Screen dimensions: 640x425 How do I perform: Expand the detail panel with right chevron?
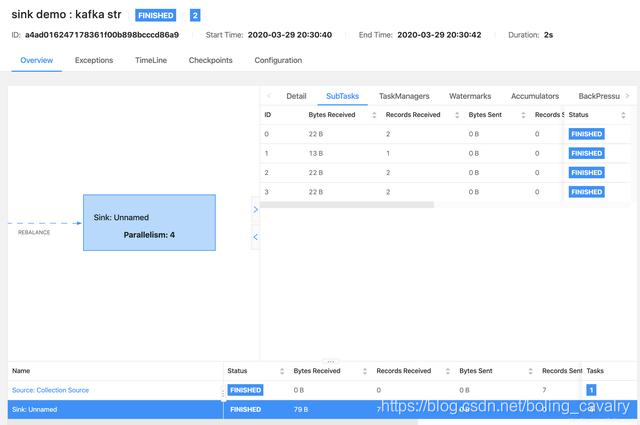click(256, 209)
